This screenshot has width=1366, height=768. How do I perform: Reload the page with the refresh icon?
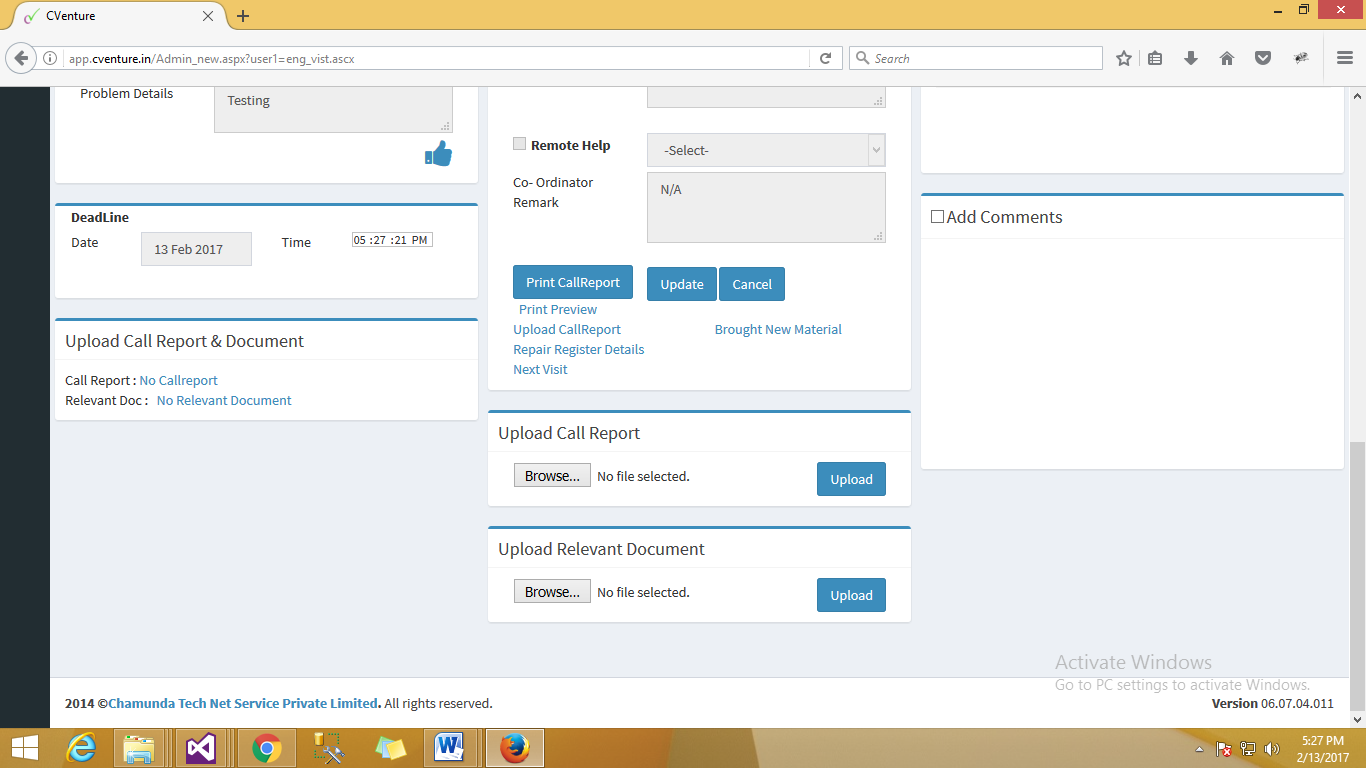coord(825,58)
